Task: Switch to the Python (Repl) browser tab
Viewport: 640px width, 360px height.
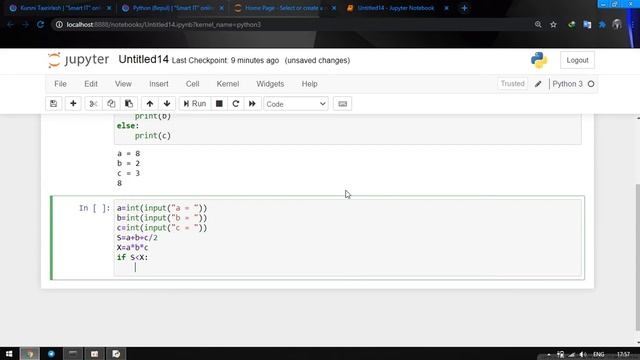Action: click(x=172, y=8)
